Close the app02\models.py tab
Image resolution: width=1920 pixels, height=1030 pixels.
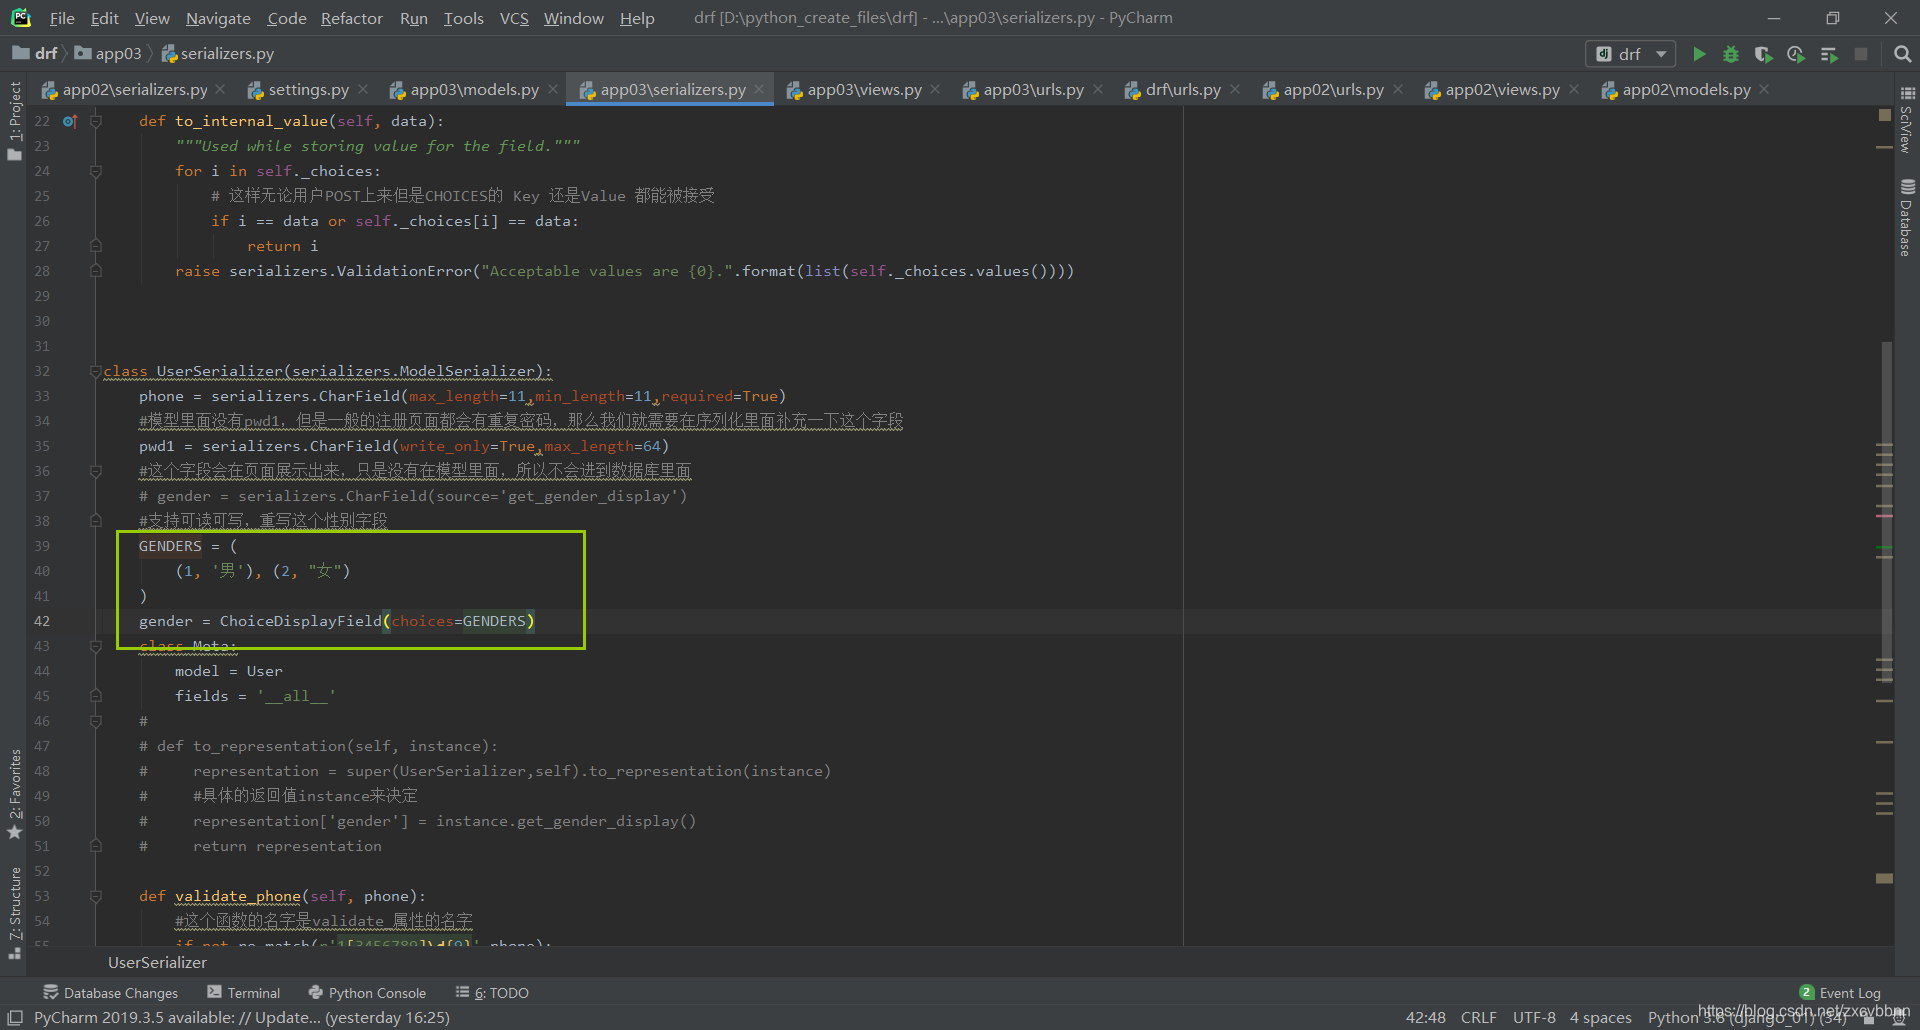1764,90
